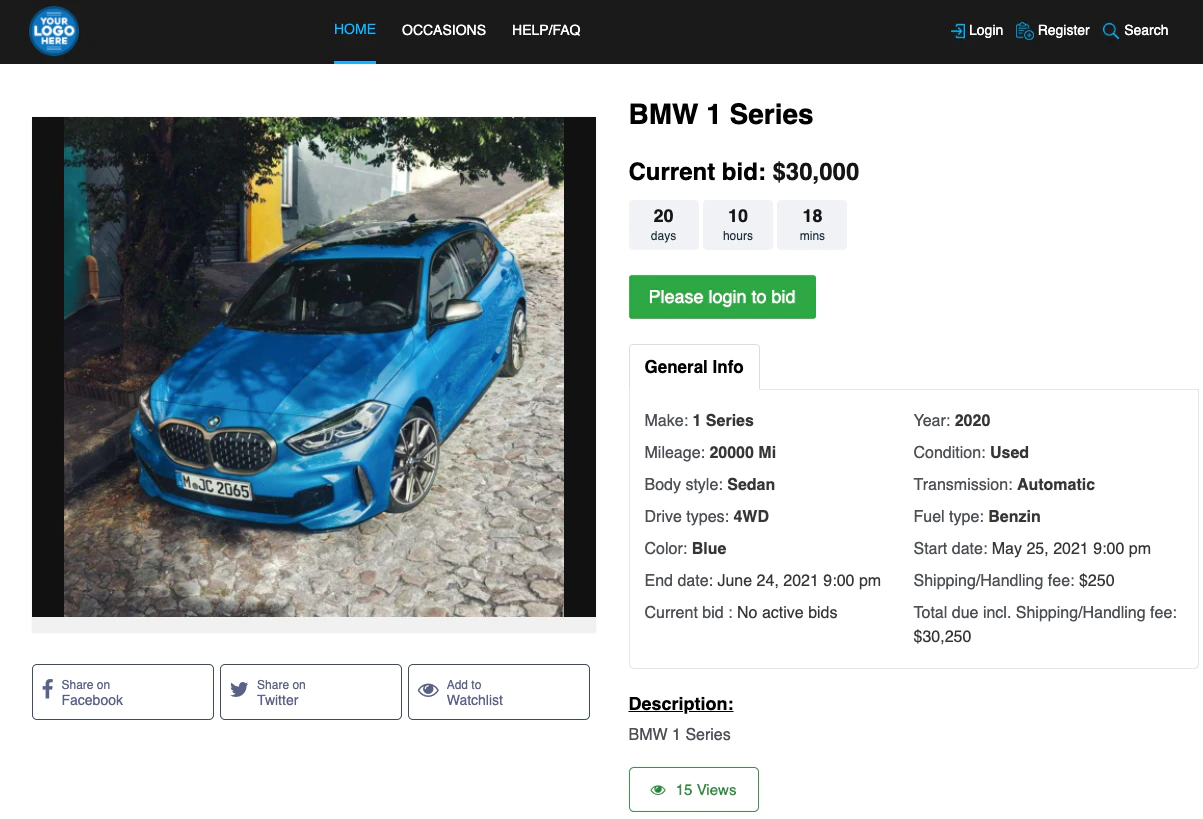1203x819 pixels.
Task: Click the Please login to bid button
Action: 722,297
